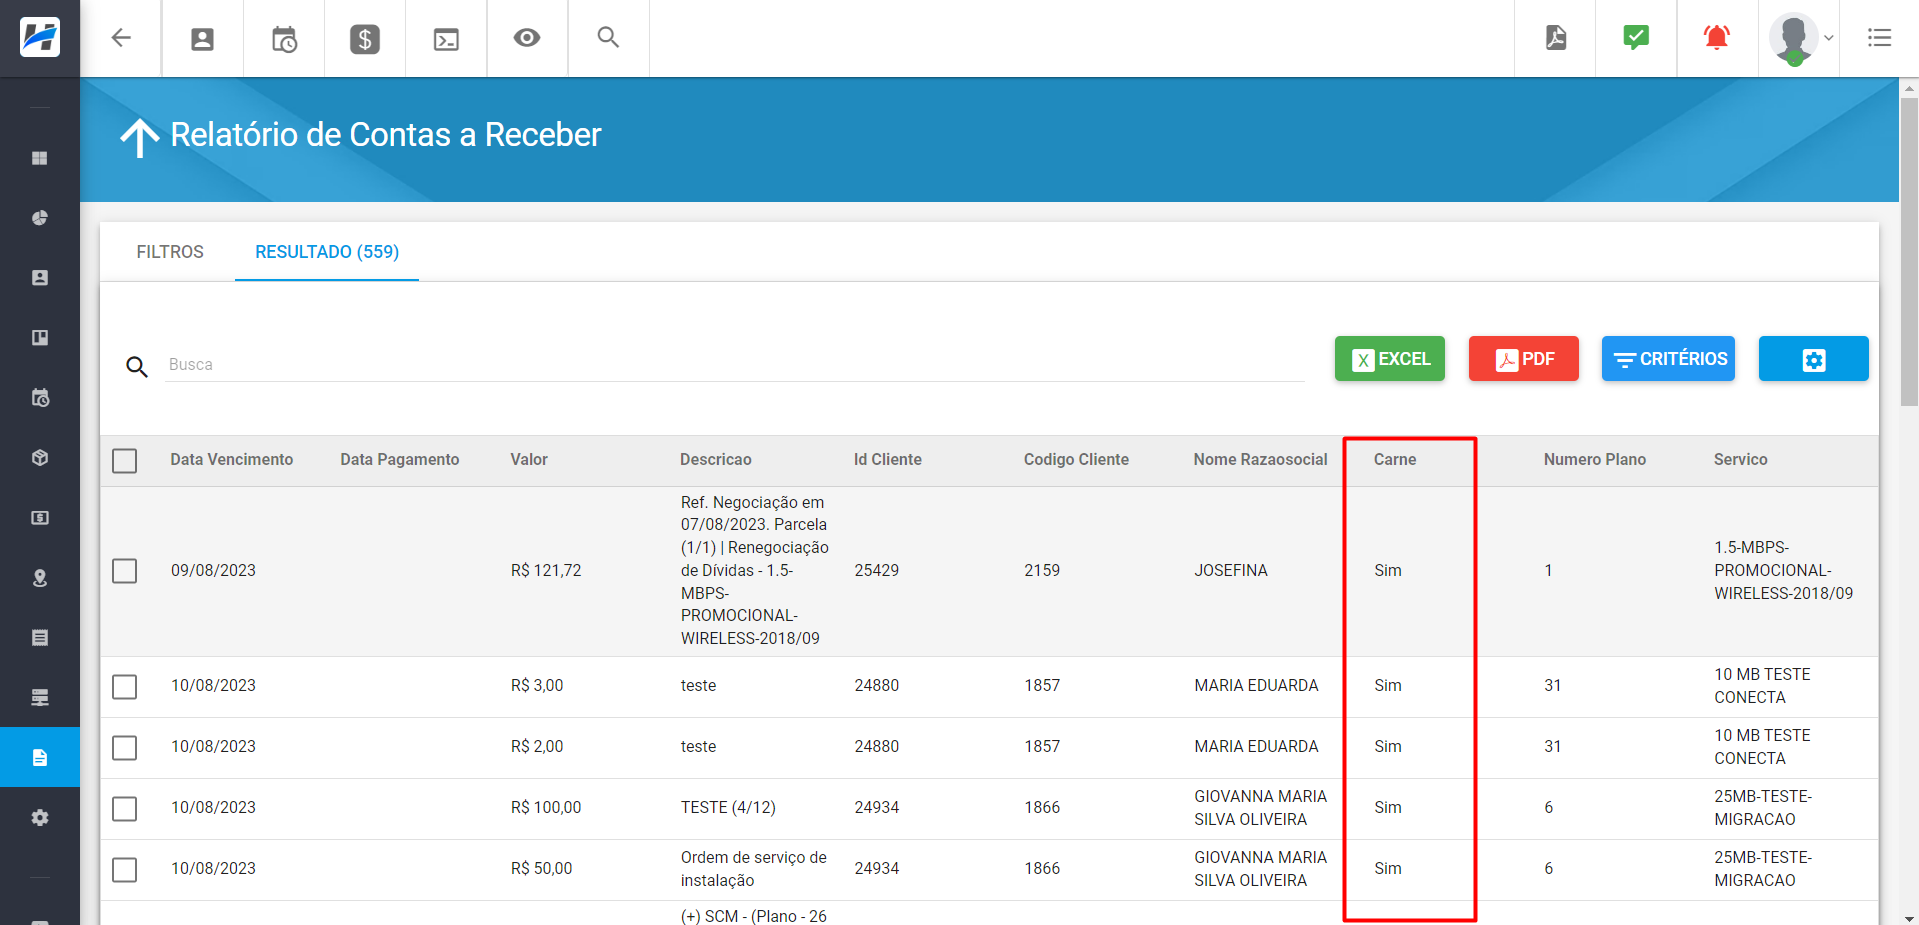This screenshot has height=925, width=1919.
Task: Click the Carne column header
Action: click(1395, 460)
